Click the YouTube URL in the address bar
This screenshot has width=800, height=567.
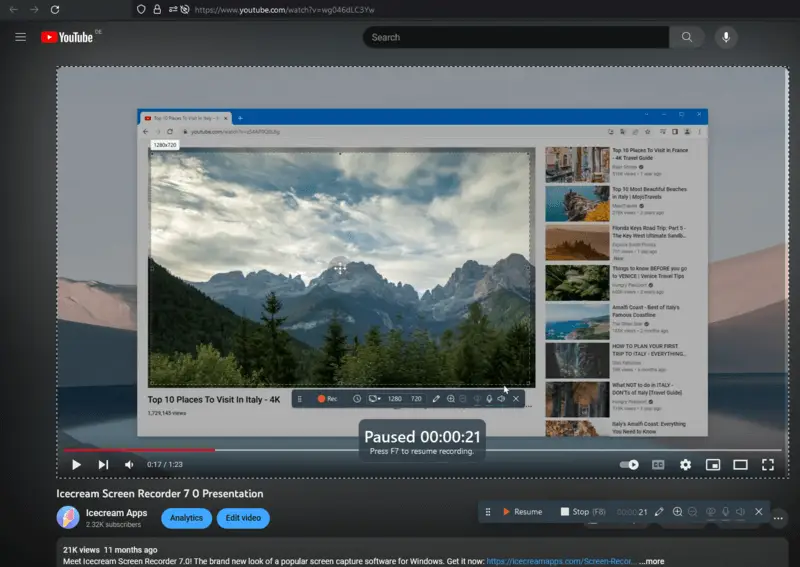click(284, 10)
